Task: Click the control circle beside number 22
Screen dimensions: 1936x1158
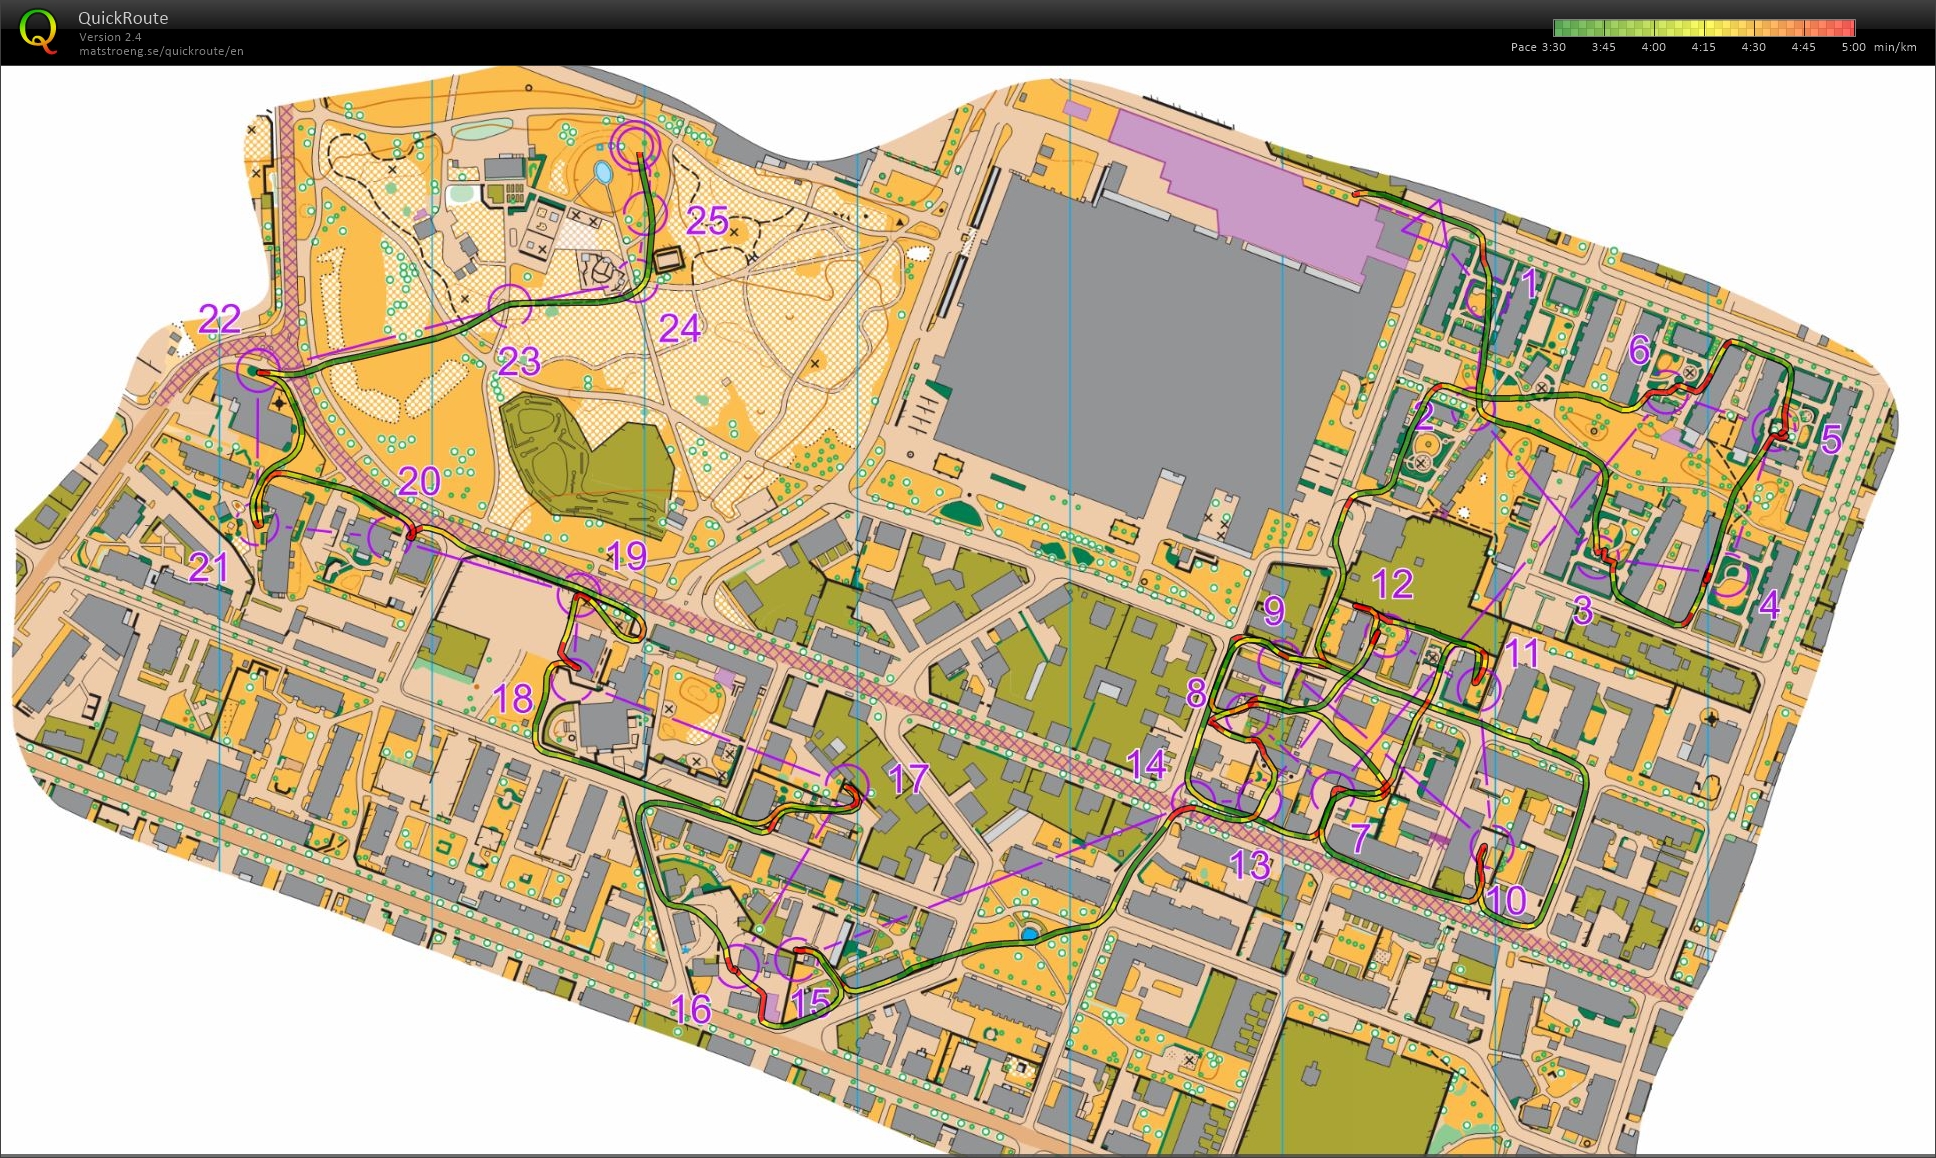Action: 258,371
